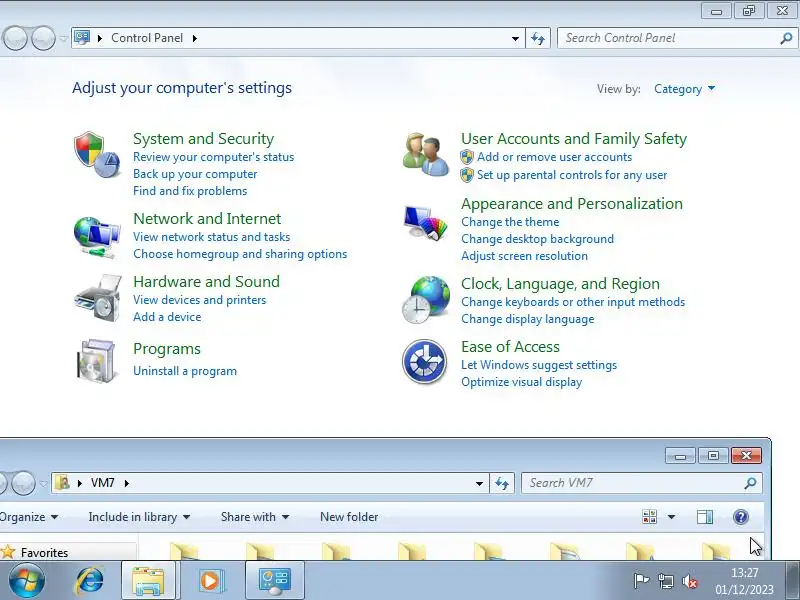800x600 pixels.
Task: Refresh the Control Panel window
Action: pos(538,38)
